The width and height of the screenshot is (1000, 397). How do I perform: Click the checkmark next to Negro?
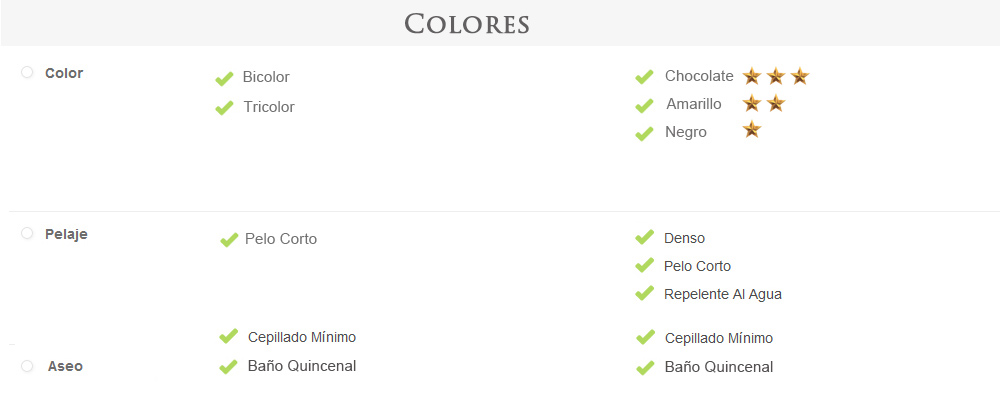(x=644, y=133)
